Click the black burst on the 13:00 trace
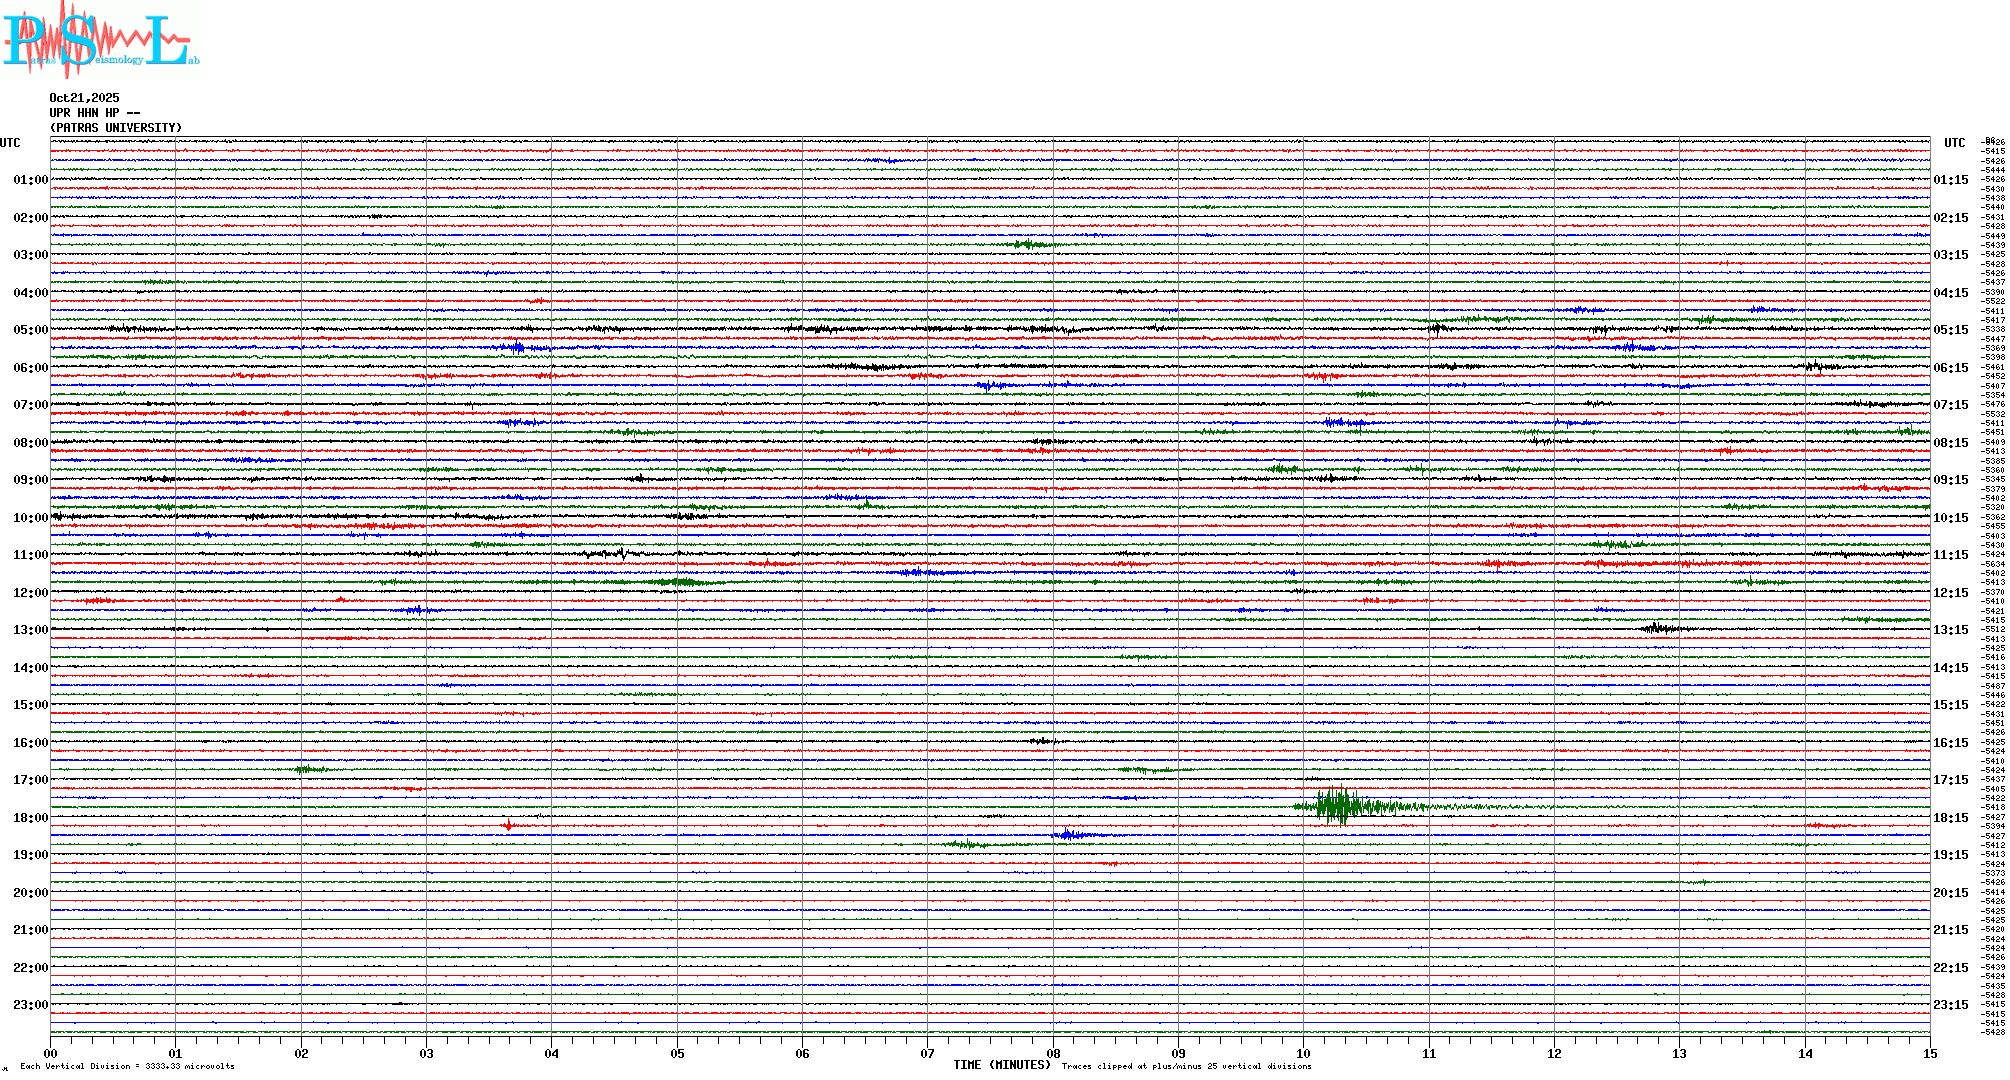This screenshot has height=1080, width=2010. click(x=1658, y=628)
